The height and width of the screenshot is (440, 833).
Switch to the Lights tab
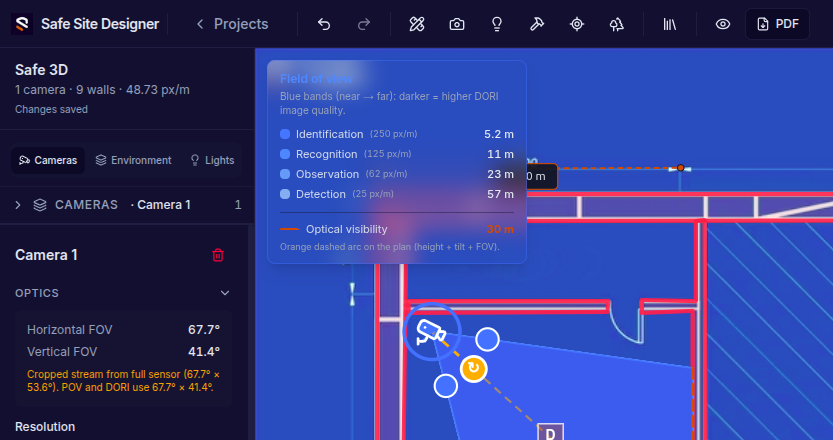point(212,160)
